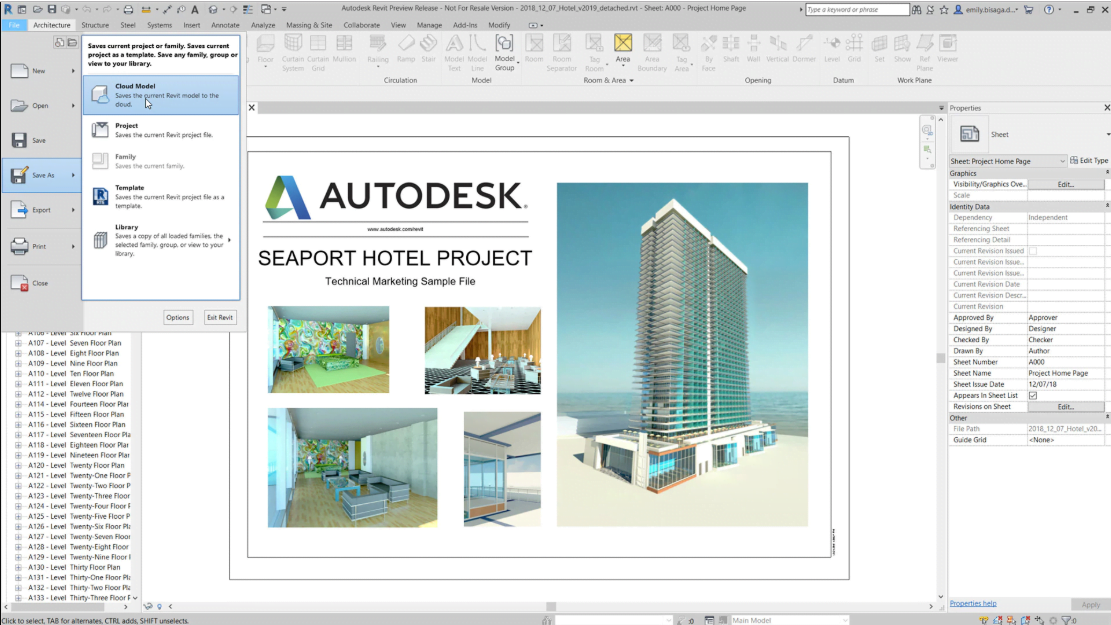The width and height of the screenshot is (1111, 625).
Task: Select the Stair tool in Circulation
Action: (429, 50)
